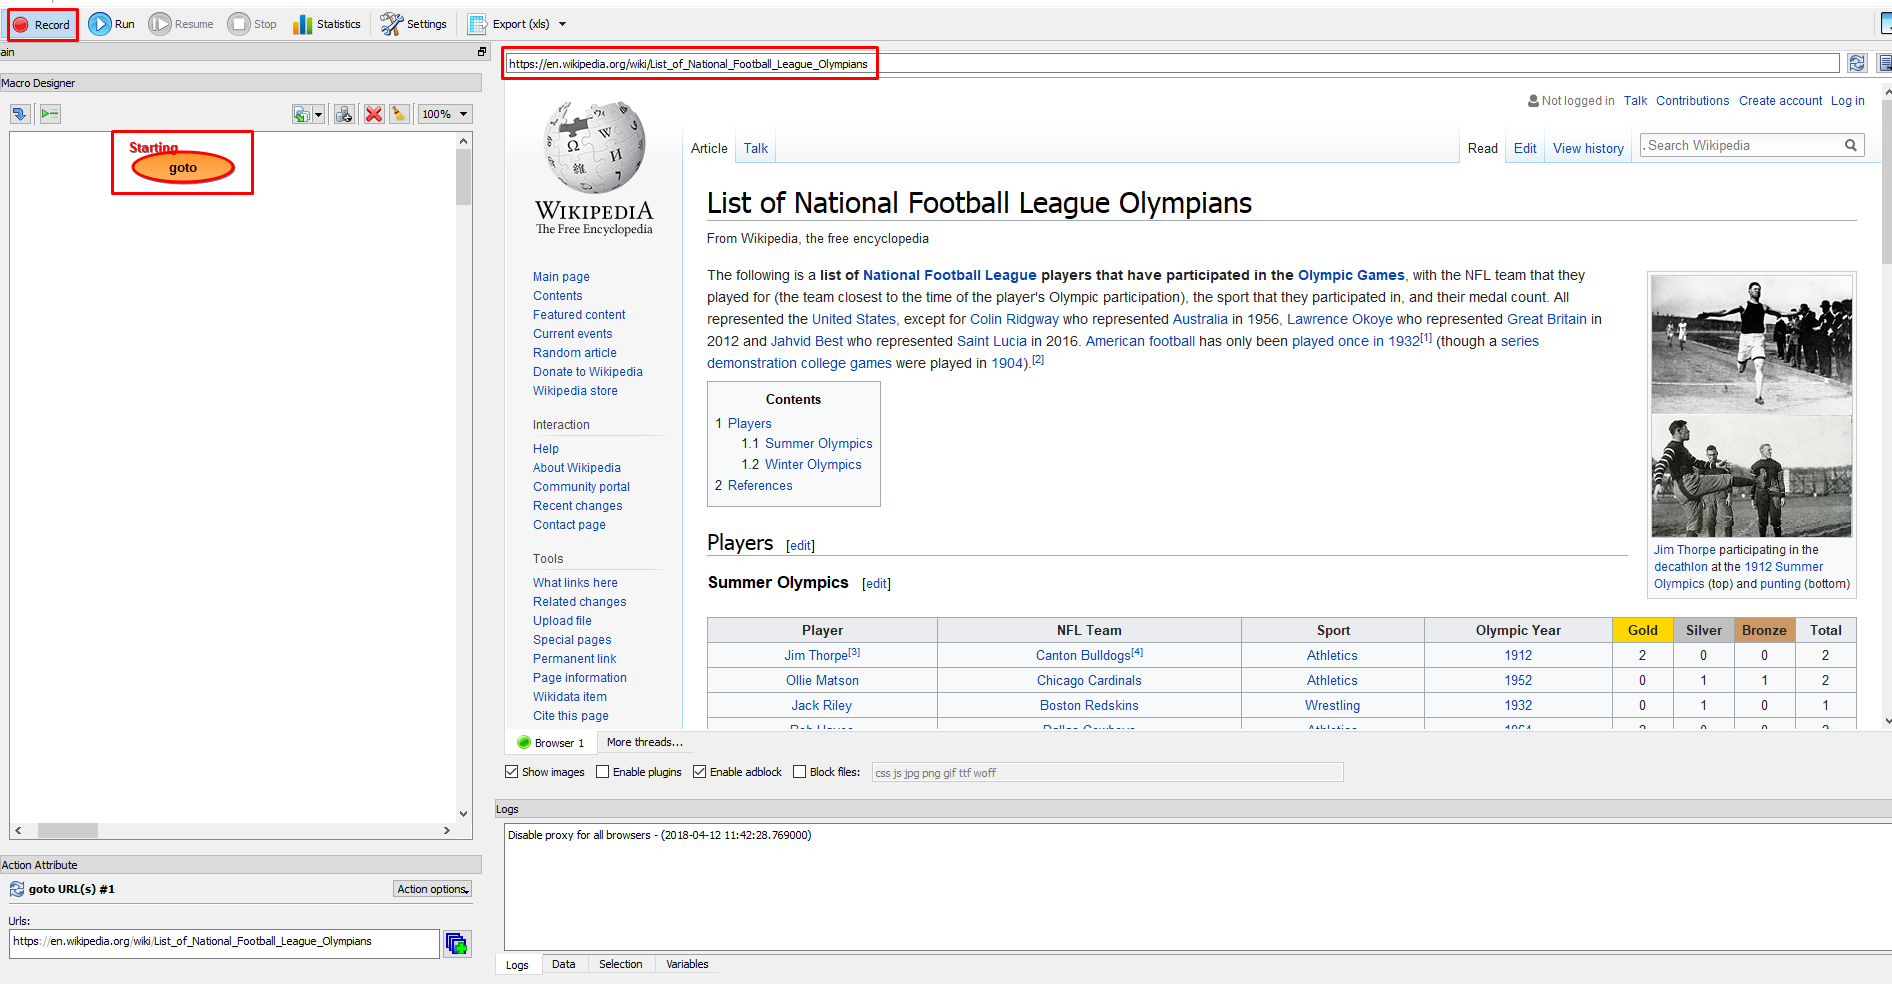This screenshot has width=1892, height=984.
Task: Switch to the Logs tab
Action: [x=517, y=965]
